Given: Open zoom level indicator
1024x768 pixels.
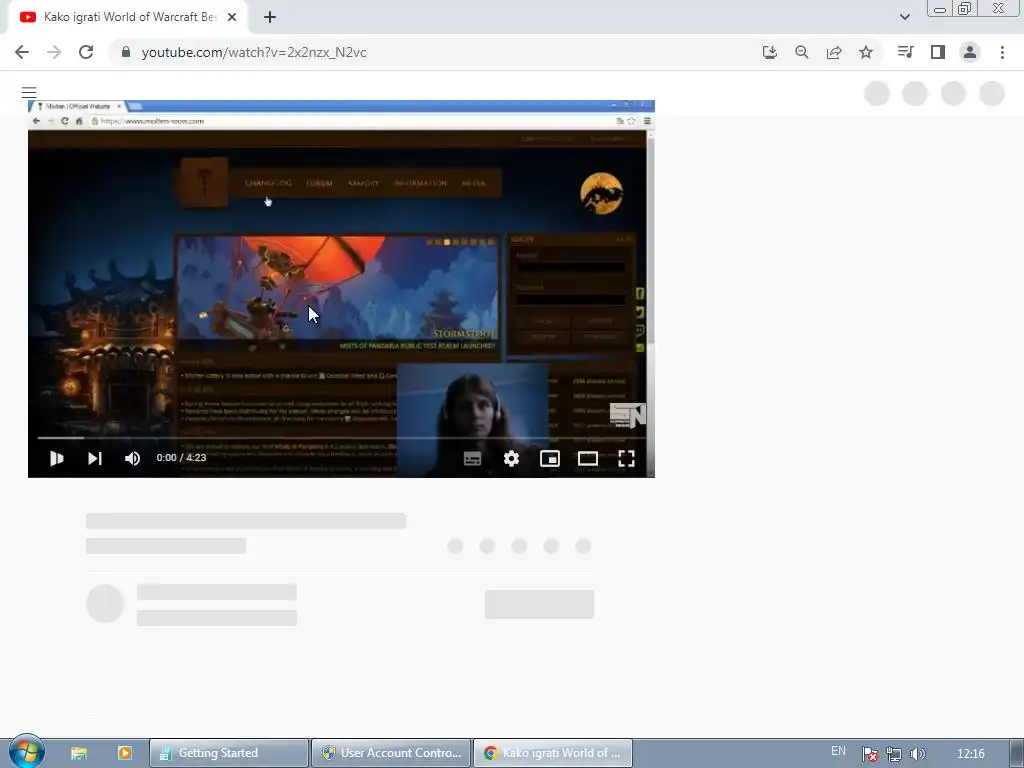Looking at the screenshot, I should [x=802, y=52].
